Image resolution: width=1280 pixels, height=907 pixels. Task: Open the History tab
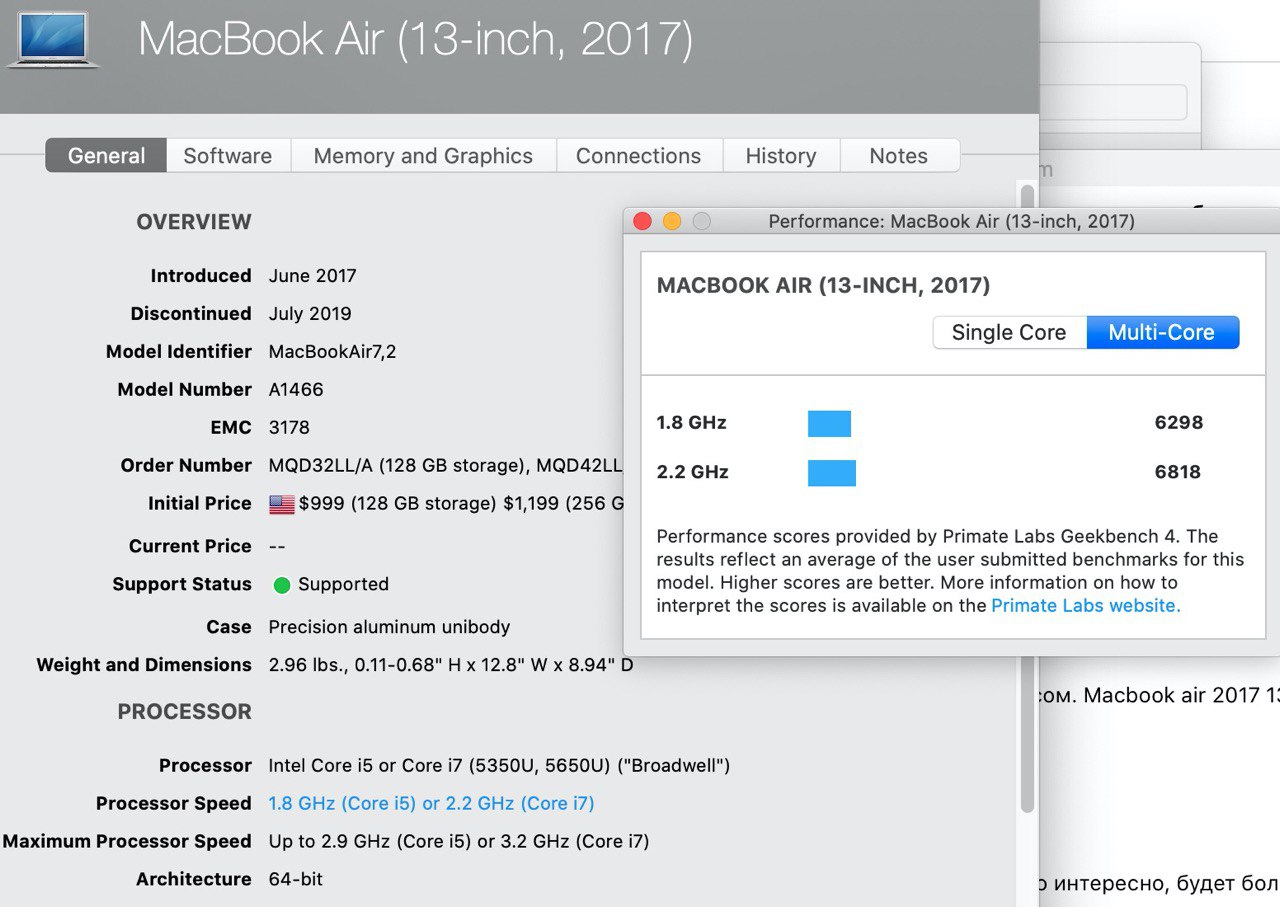coord(781,156)
